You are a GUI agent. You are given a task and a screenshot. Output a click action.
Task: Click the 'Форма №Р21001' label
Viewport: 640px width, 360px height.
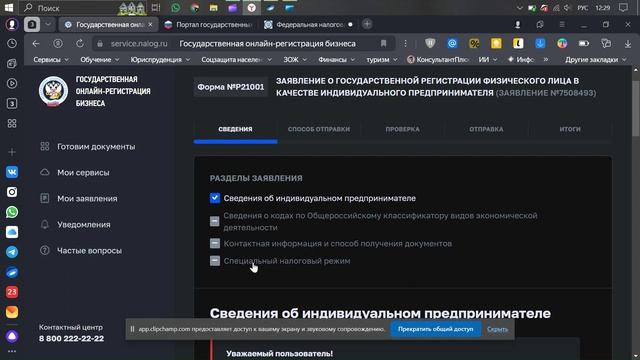point(231,87)
